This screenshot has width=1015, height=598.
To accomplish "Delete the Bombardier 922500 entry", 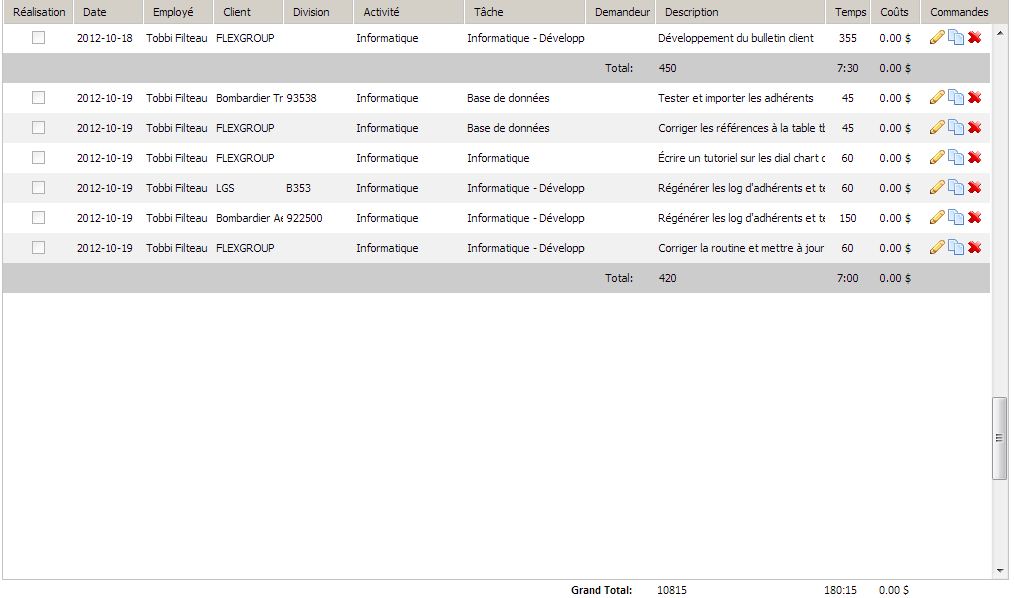I will (974, 217).
